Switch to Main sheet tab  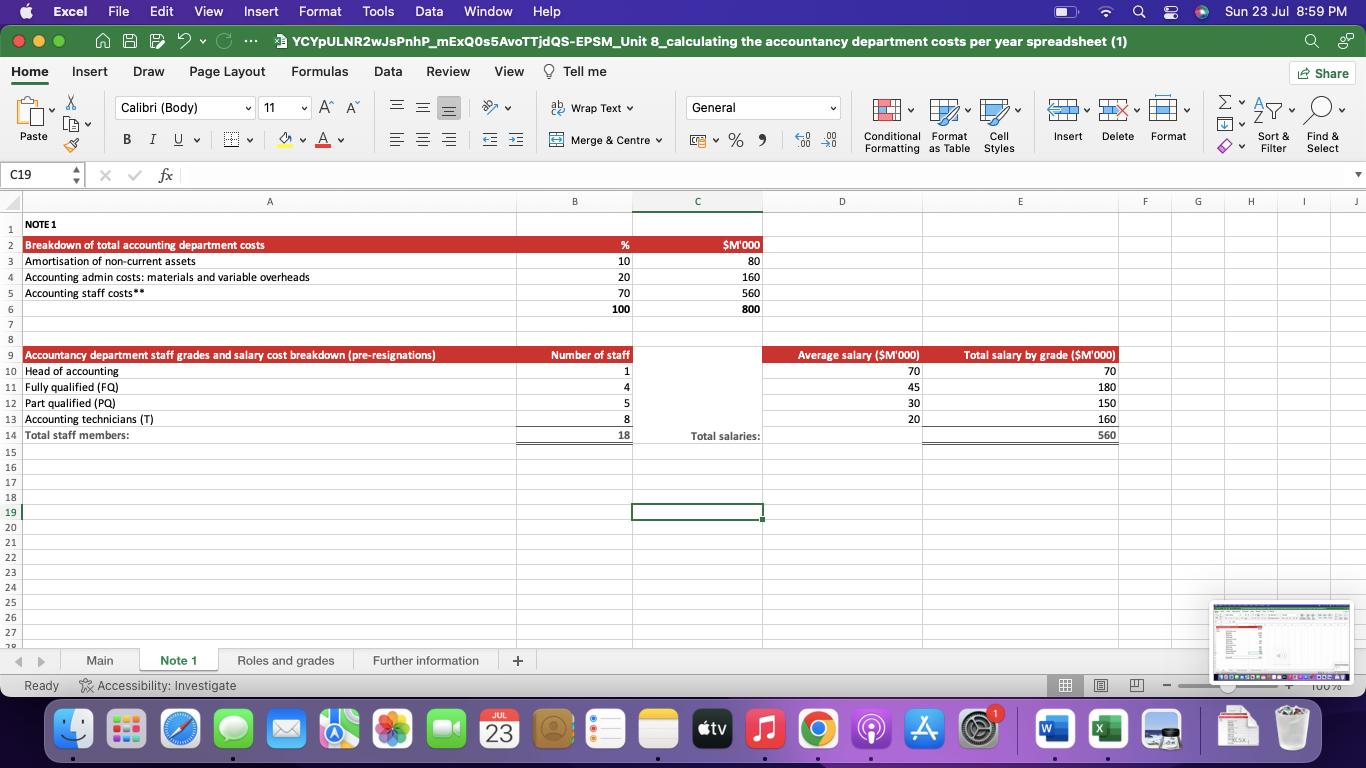99,661
